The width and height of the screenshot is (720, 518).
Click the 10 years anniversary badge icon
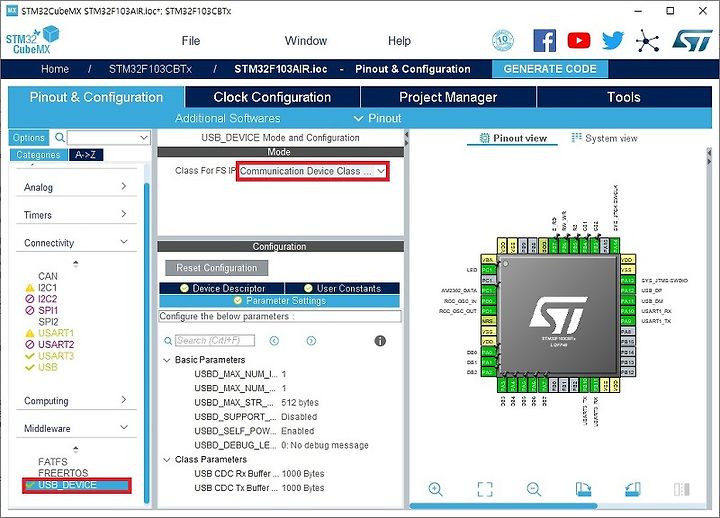point(503,41)
